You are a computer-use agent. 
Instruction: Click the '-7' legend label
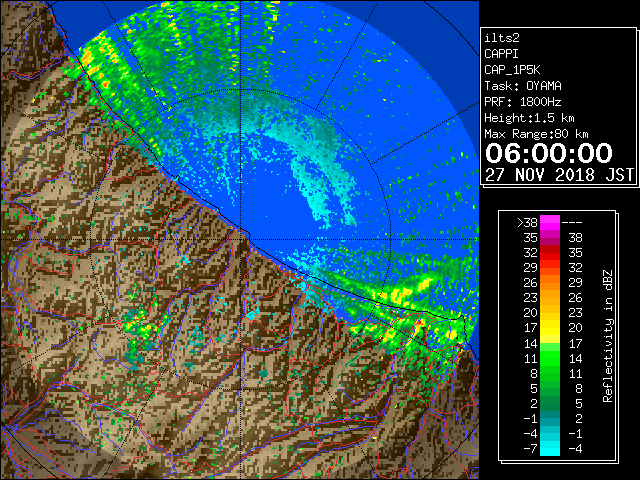[531, 448]
